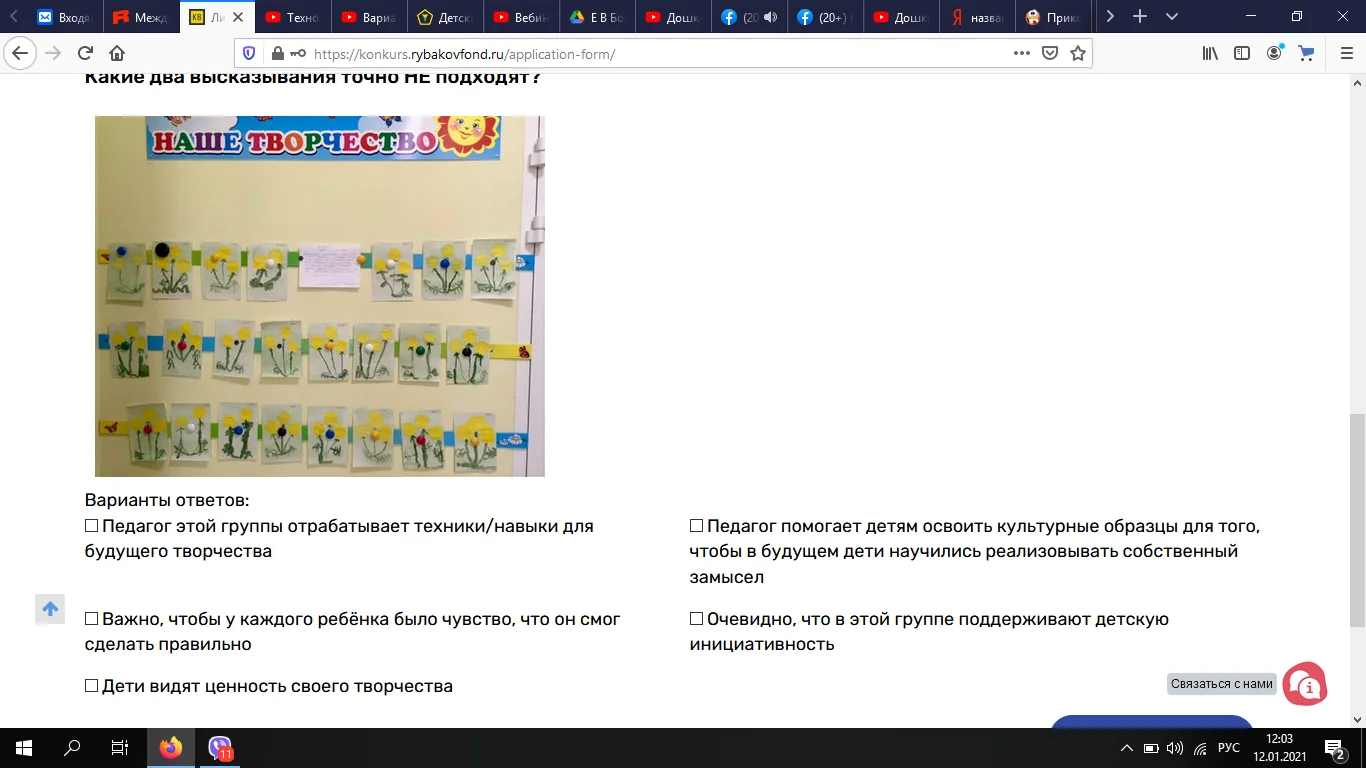Switch to the Входящ mail tab
The image size is (1366, 768).
64,17
